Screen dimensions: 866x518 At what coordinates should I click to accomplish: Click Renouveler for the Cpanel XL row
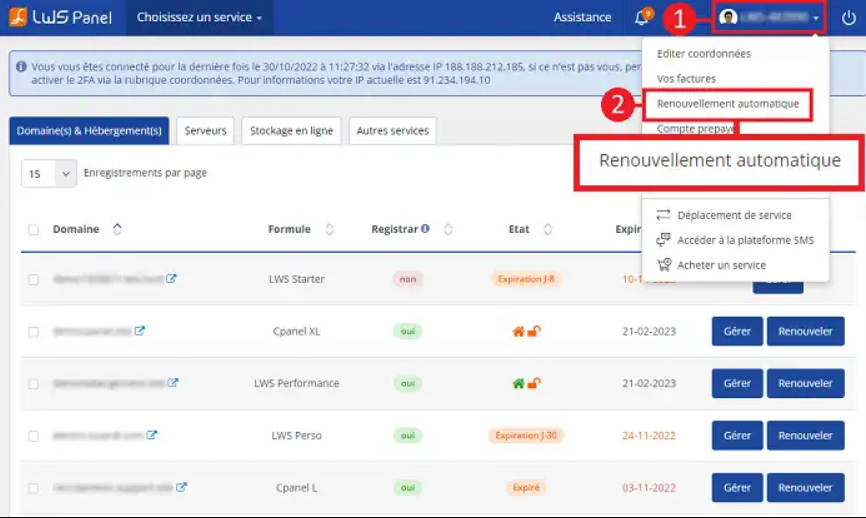tap(805, 331)
